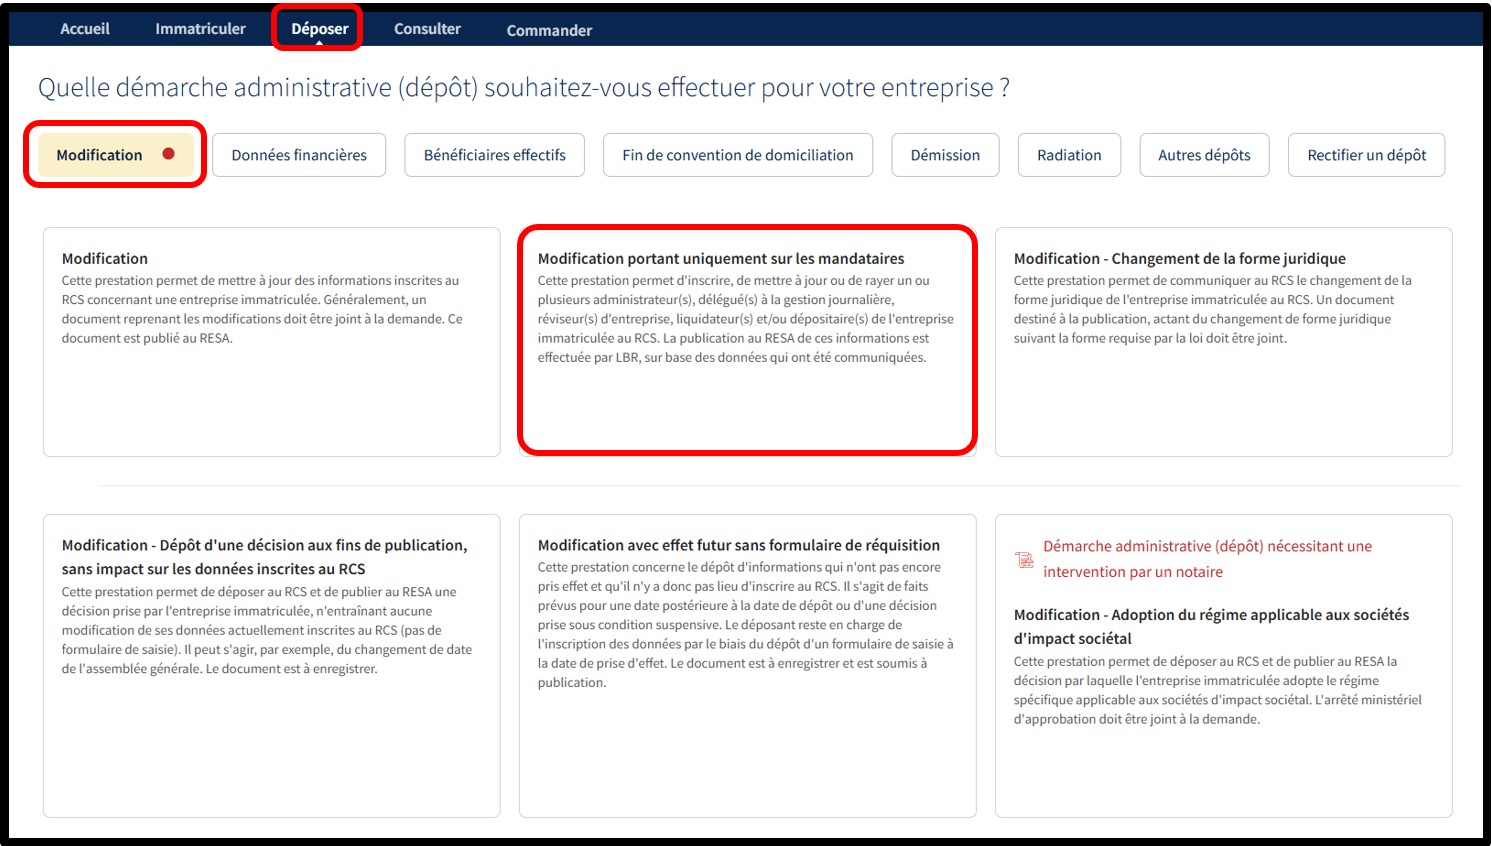The height and width of the screenshot is (846, 1492).
Task: Choose the Données financières category
Action: click(x=299, y=155)
